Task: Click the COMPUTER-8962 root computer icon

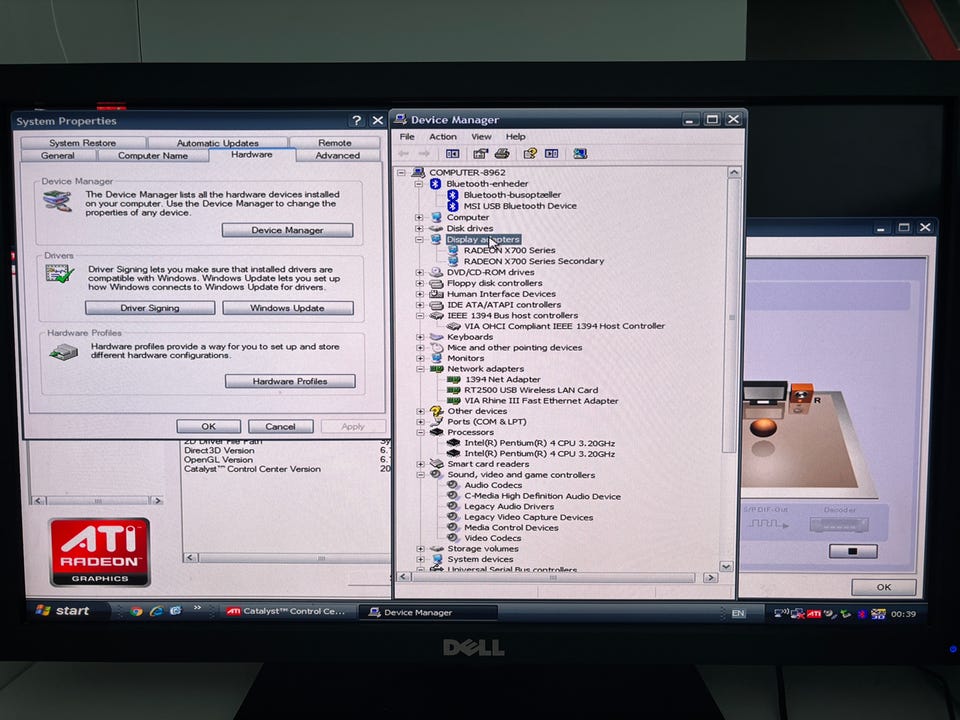Action: click(x=419, y=173)
